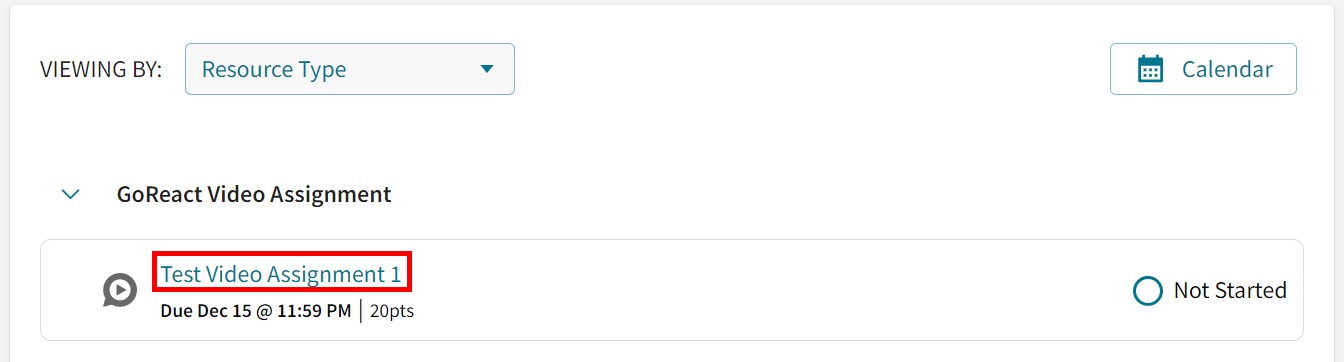Click the GoReact video play icon
1344x362 pixels.
120,291
